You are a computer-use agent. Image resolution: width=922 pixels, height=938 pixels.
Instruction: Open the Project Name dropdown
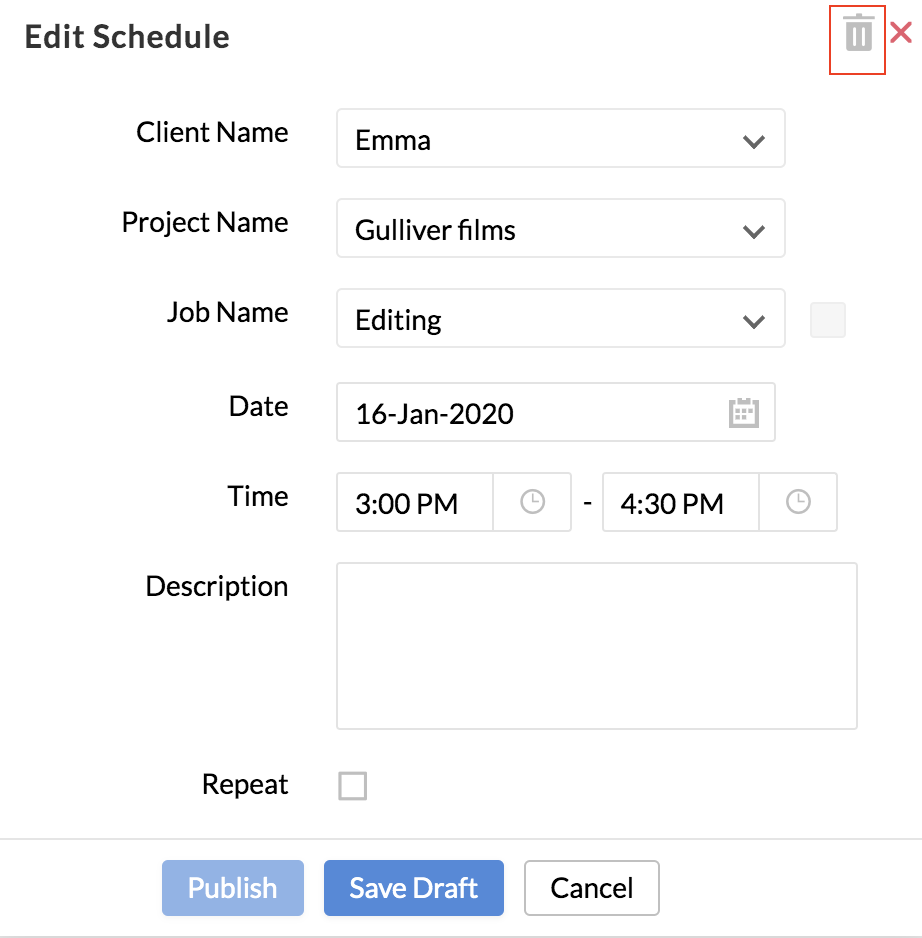(x=753, y=231)
